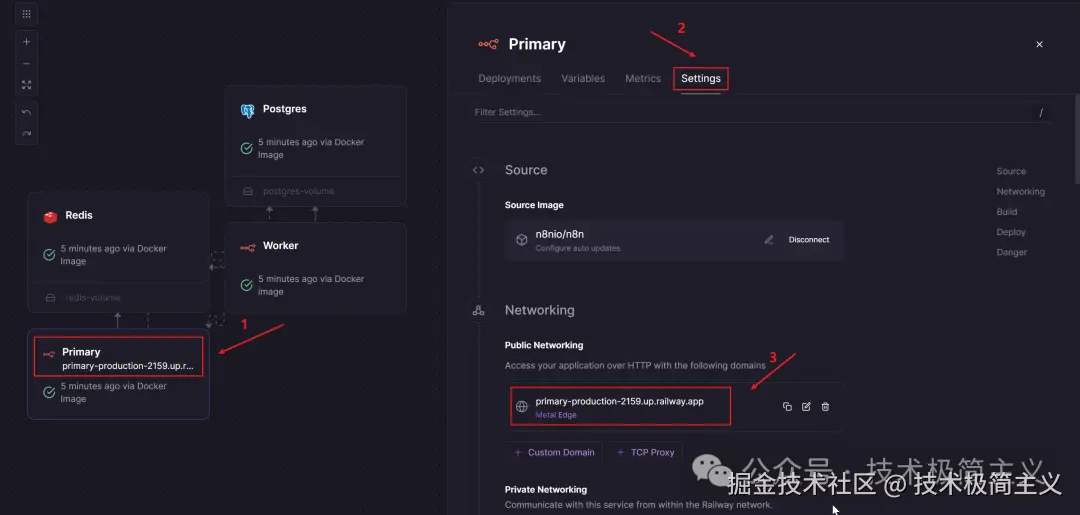
Task: Click the postgres-volume label
Action: click(x=298, y=191)
